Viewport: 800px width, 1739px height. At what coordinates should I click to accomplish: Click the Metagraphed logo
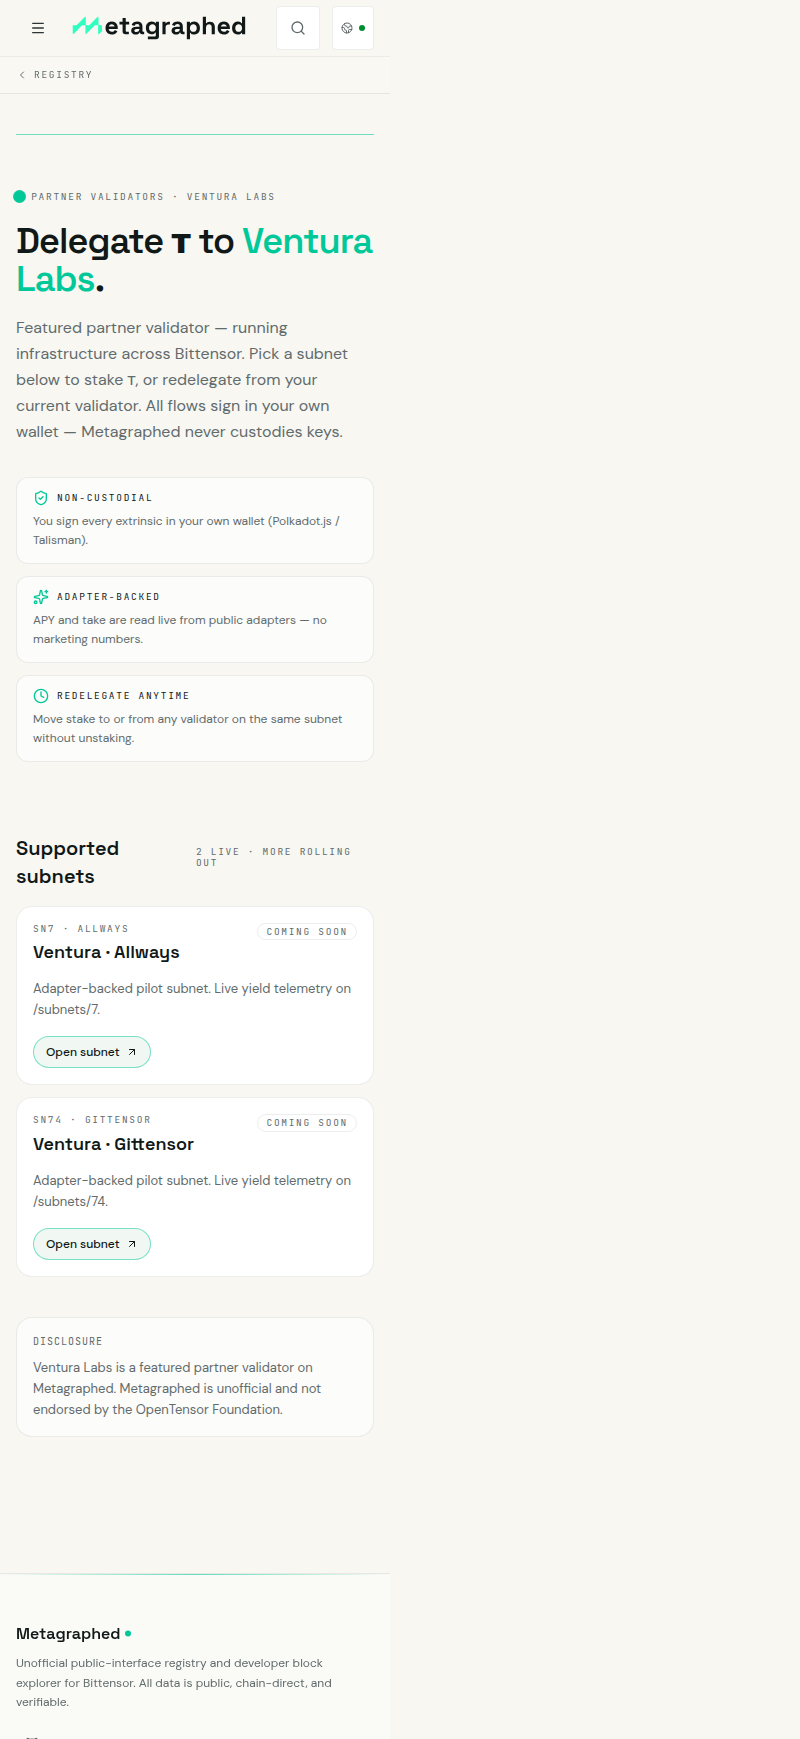tap(159, 27)
